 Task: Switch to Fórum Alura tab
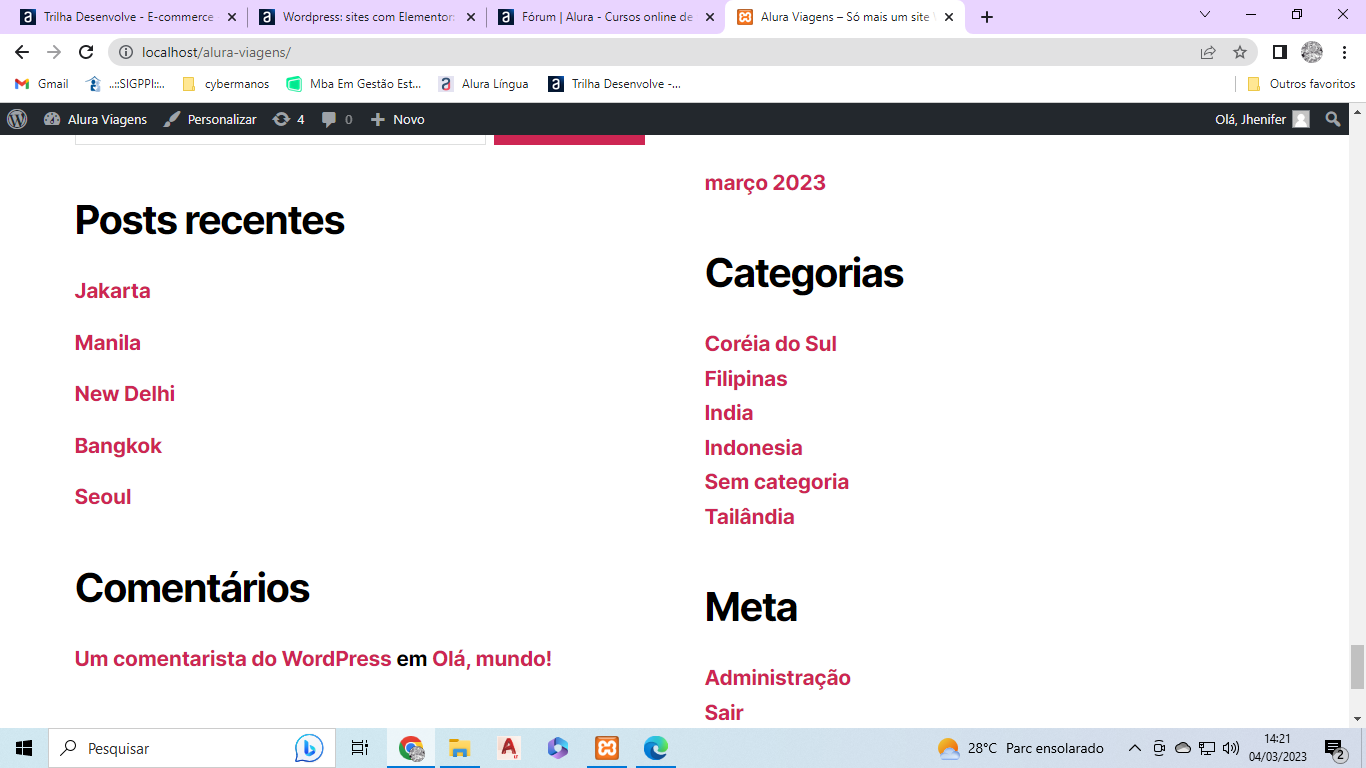click(606, 17)
